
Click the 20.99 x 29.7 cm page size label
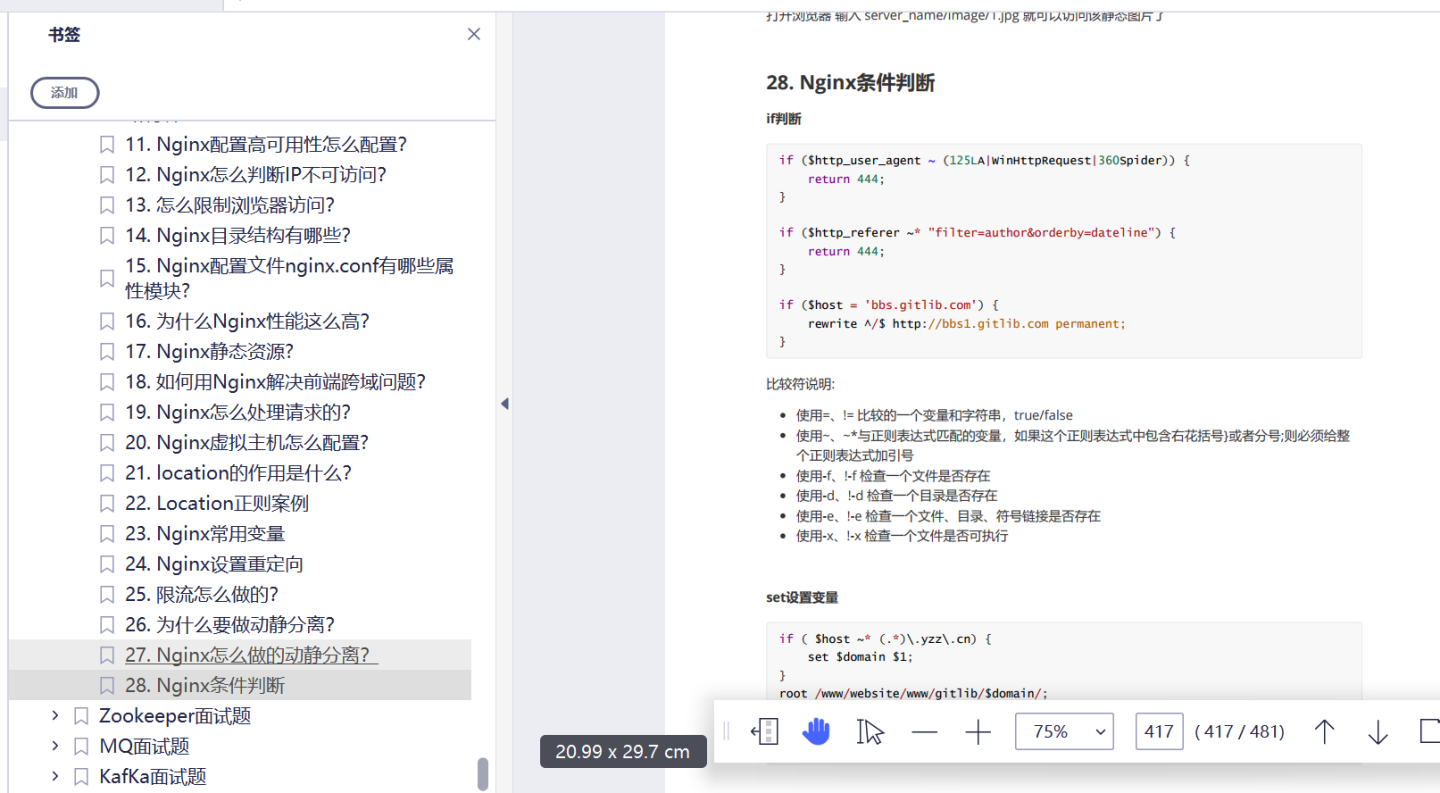(623, 752)
